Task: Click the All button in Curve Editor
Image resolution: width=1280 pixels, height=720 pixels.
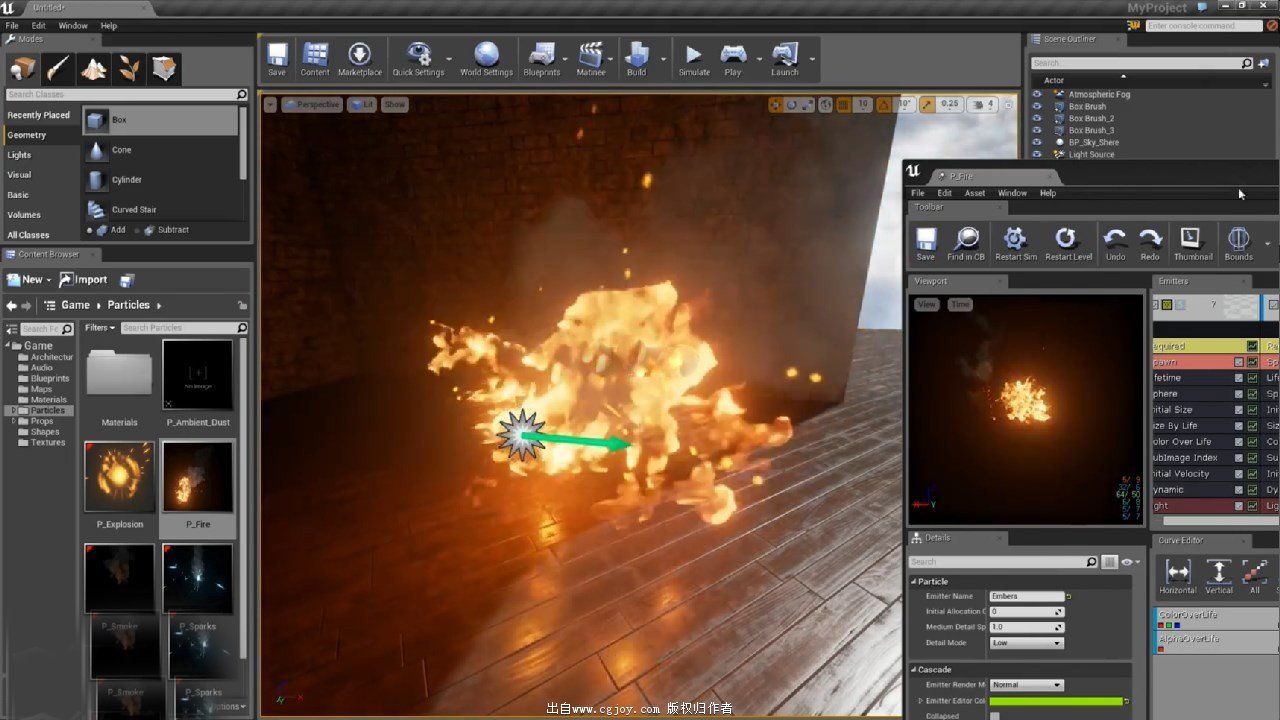Action: click(1255, 577)
